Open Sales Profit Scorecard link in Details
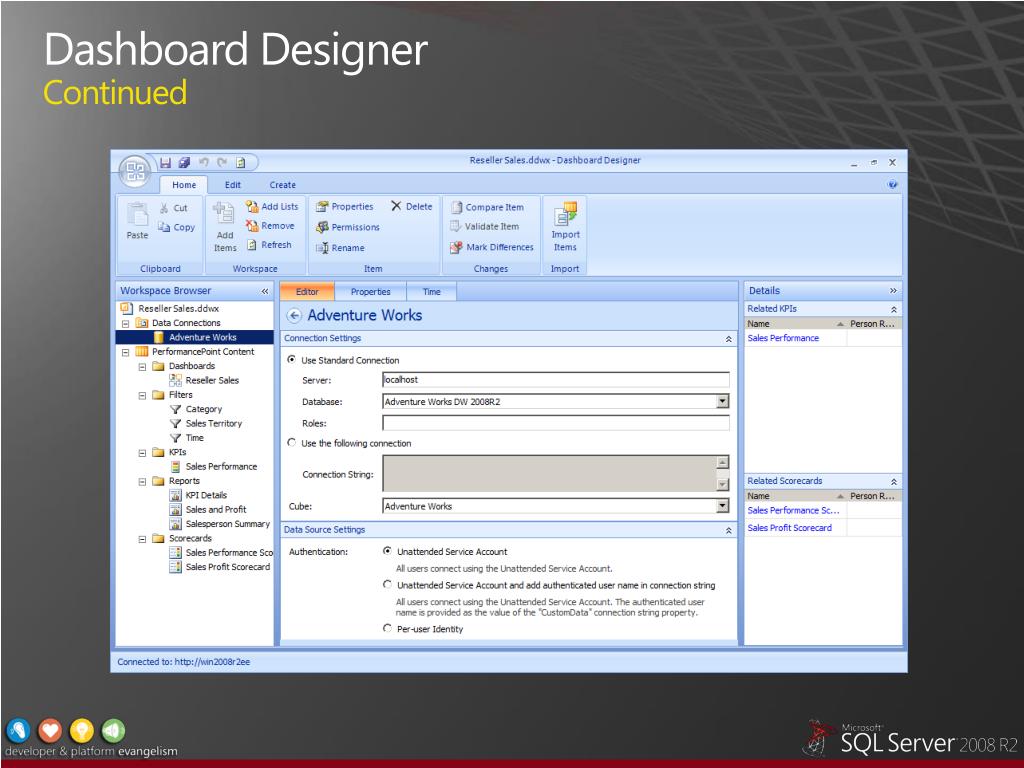The height and width of the screenshot is (768, 1024). [790, 528]
